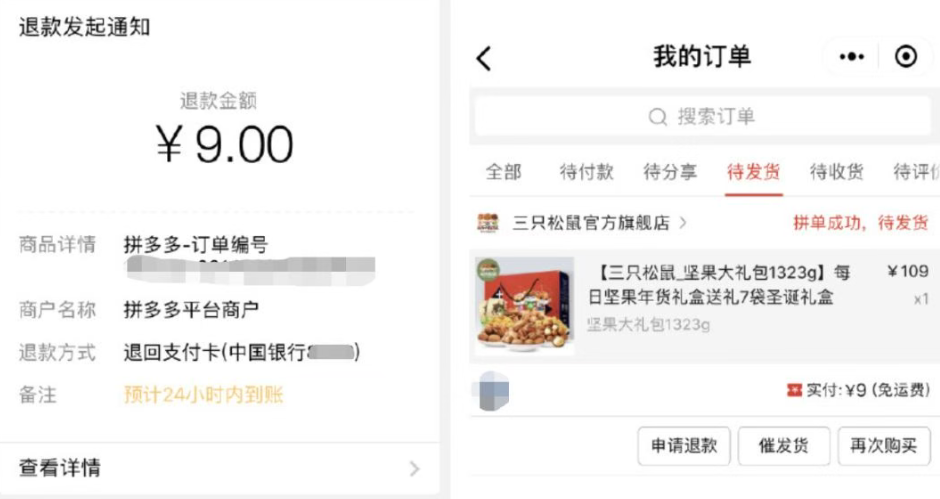The image size is (940, 499).
Task: Switch to the 待付款 tab
Action: pos(587,172)
